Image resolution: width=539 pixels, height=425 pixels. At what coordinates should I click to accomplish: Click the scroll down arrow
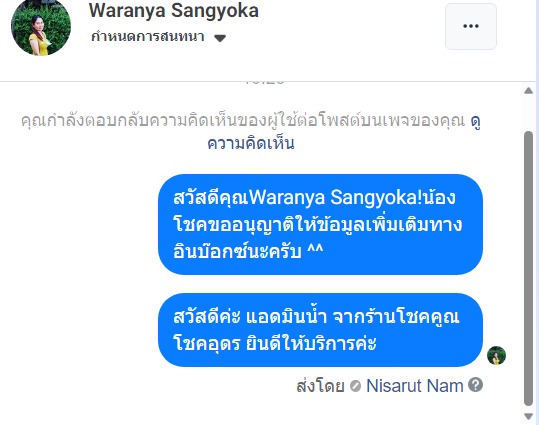click(x=528, y=416)
